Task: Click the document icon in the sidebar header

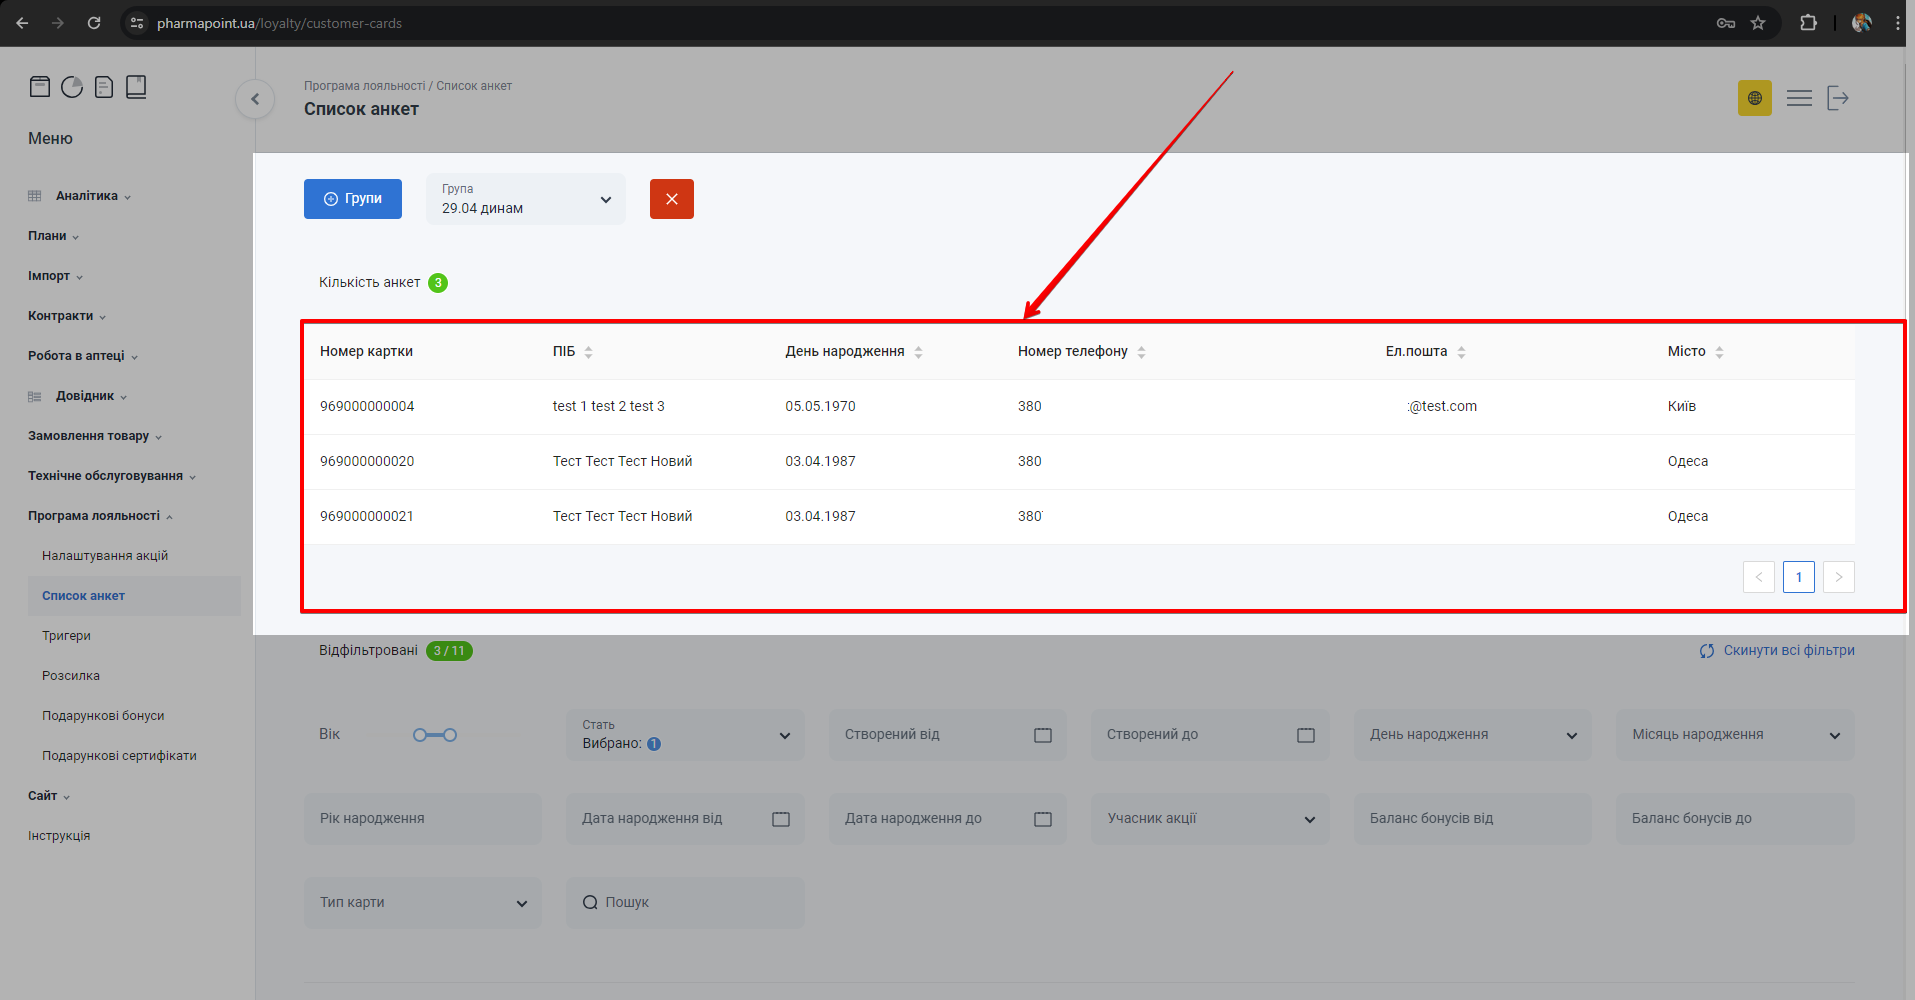Action: tap(104, 87)
